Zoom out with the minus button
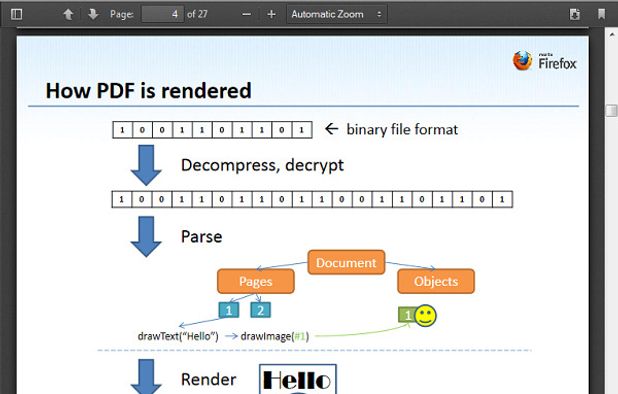 coord(247,15)
